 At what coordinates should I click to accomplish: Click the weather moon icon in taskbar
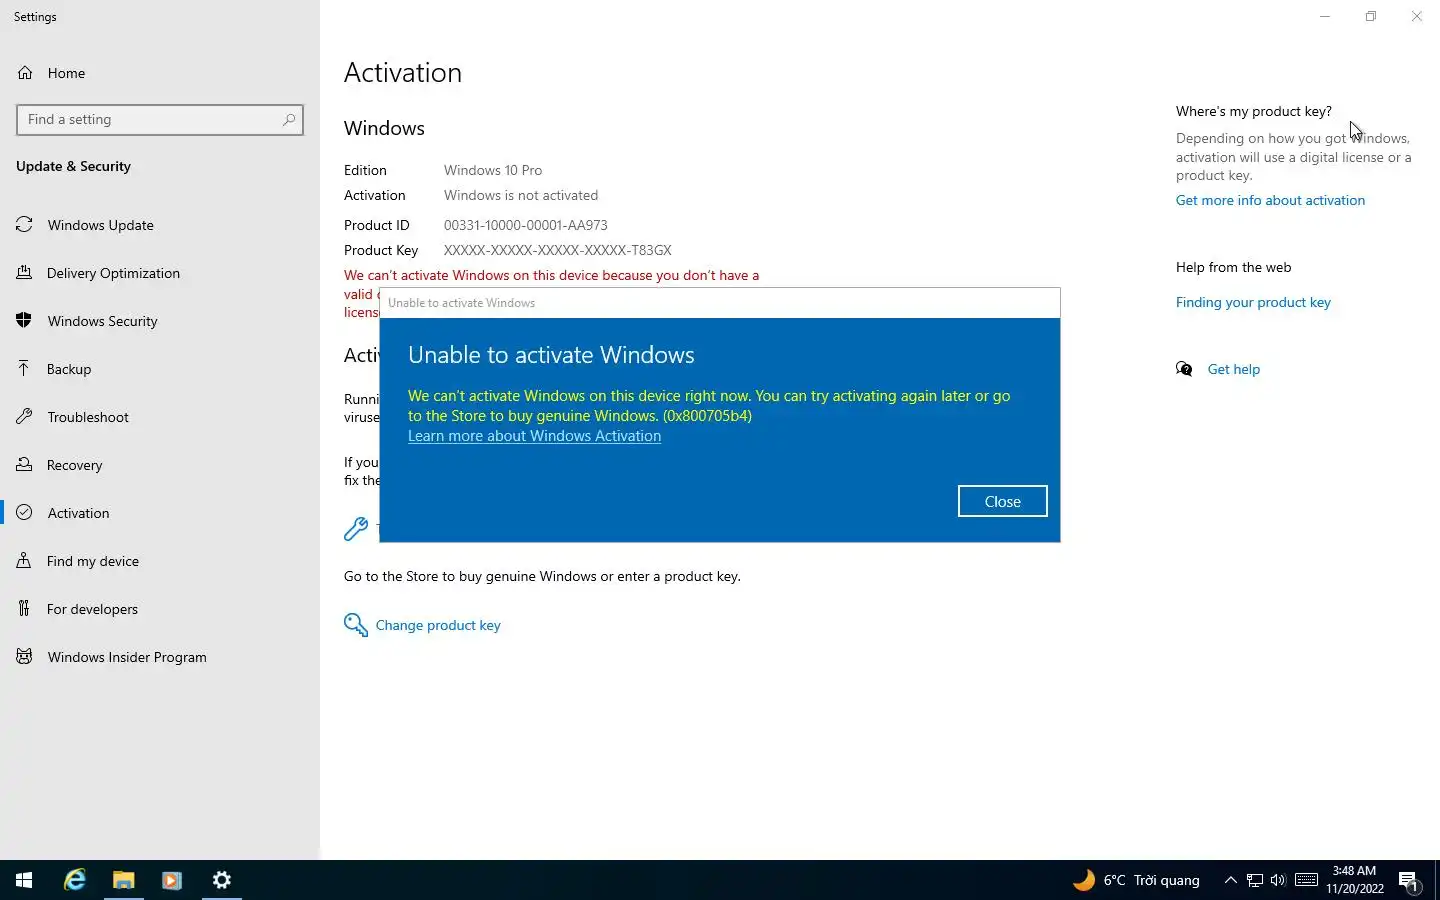coord(1084,880)
